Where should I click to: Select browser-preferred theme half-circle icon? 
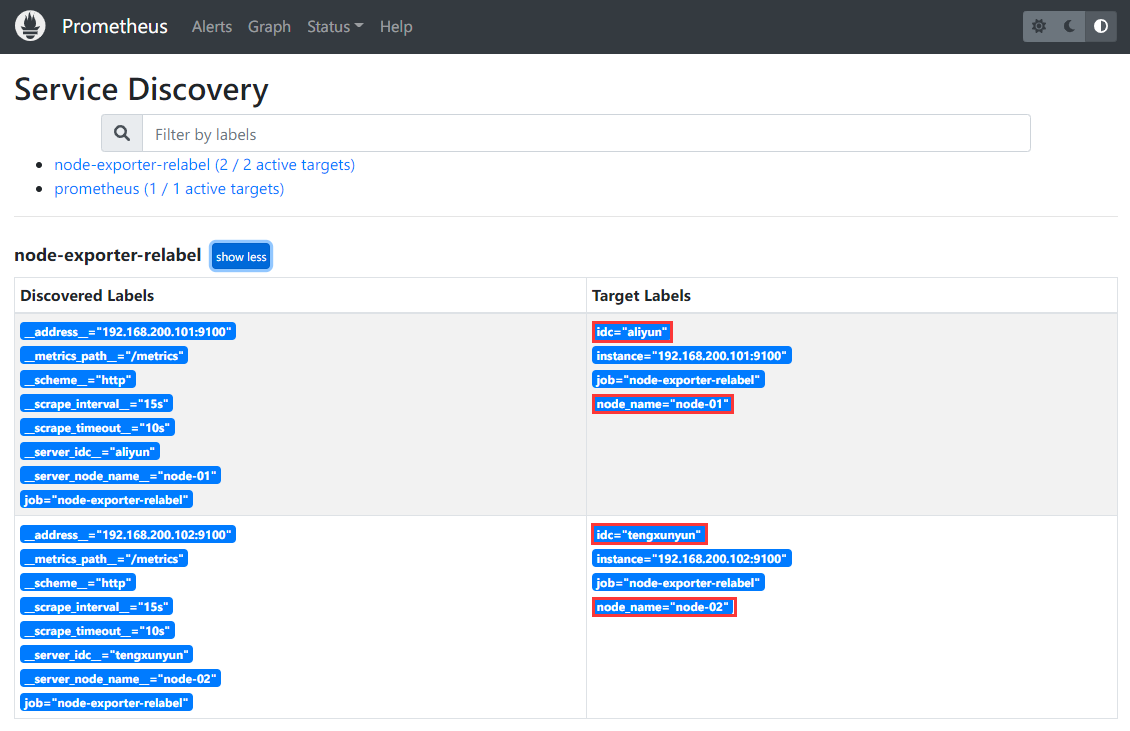pyautogui.click(x=1100, y=26)
